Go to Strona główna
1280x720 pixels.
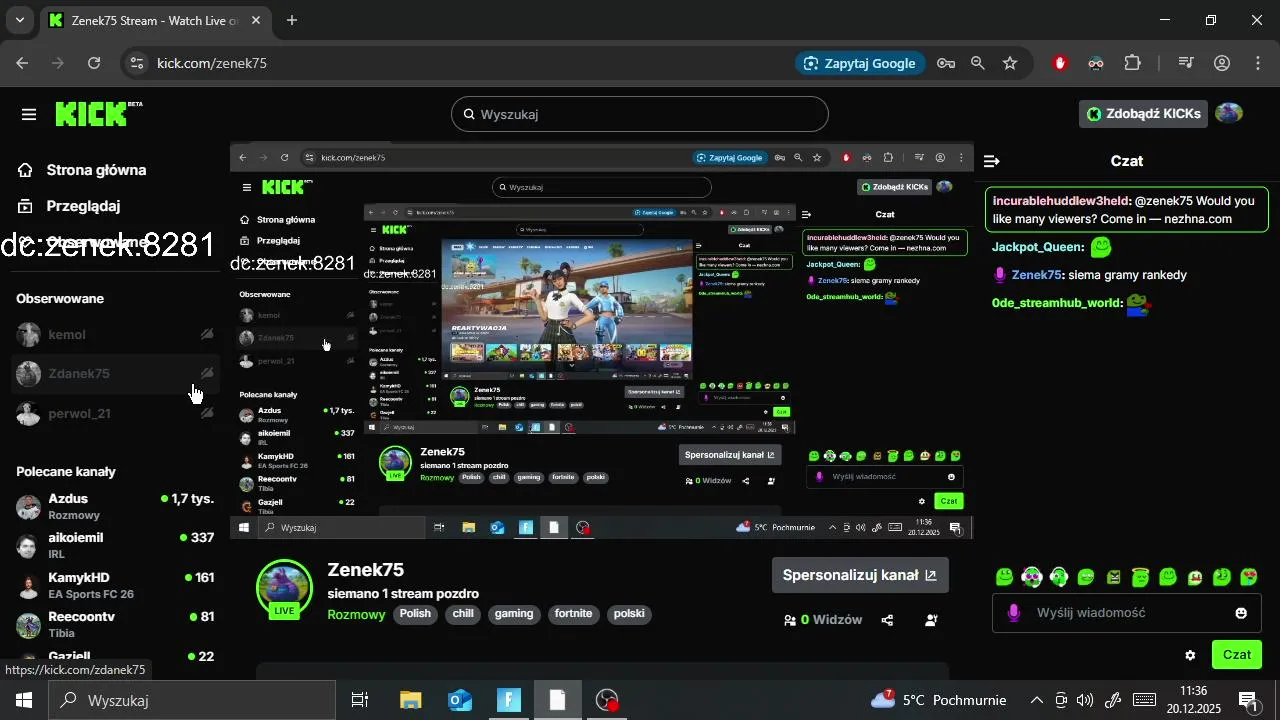[96, 170]
